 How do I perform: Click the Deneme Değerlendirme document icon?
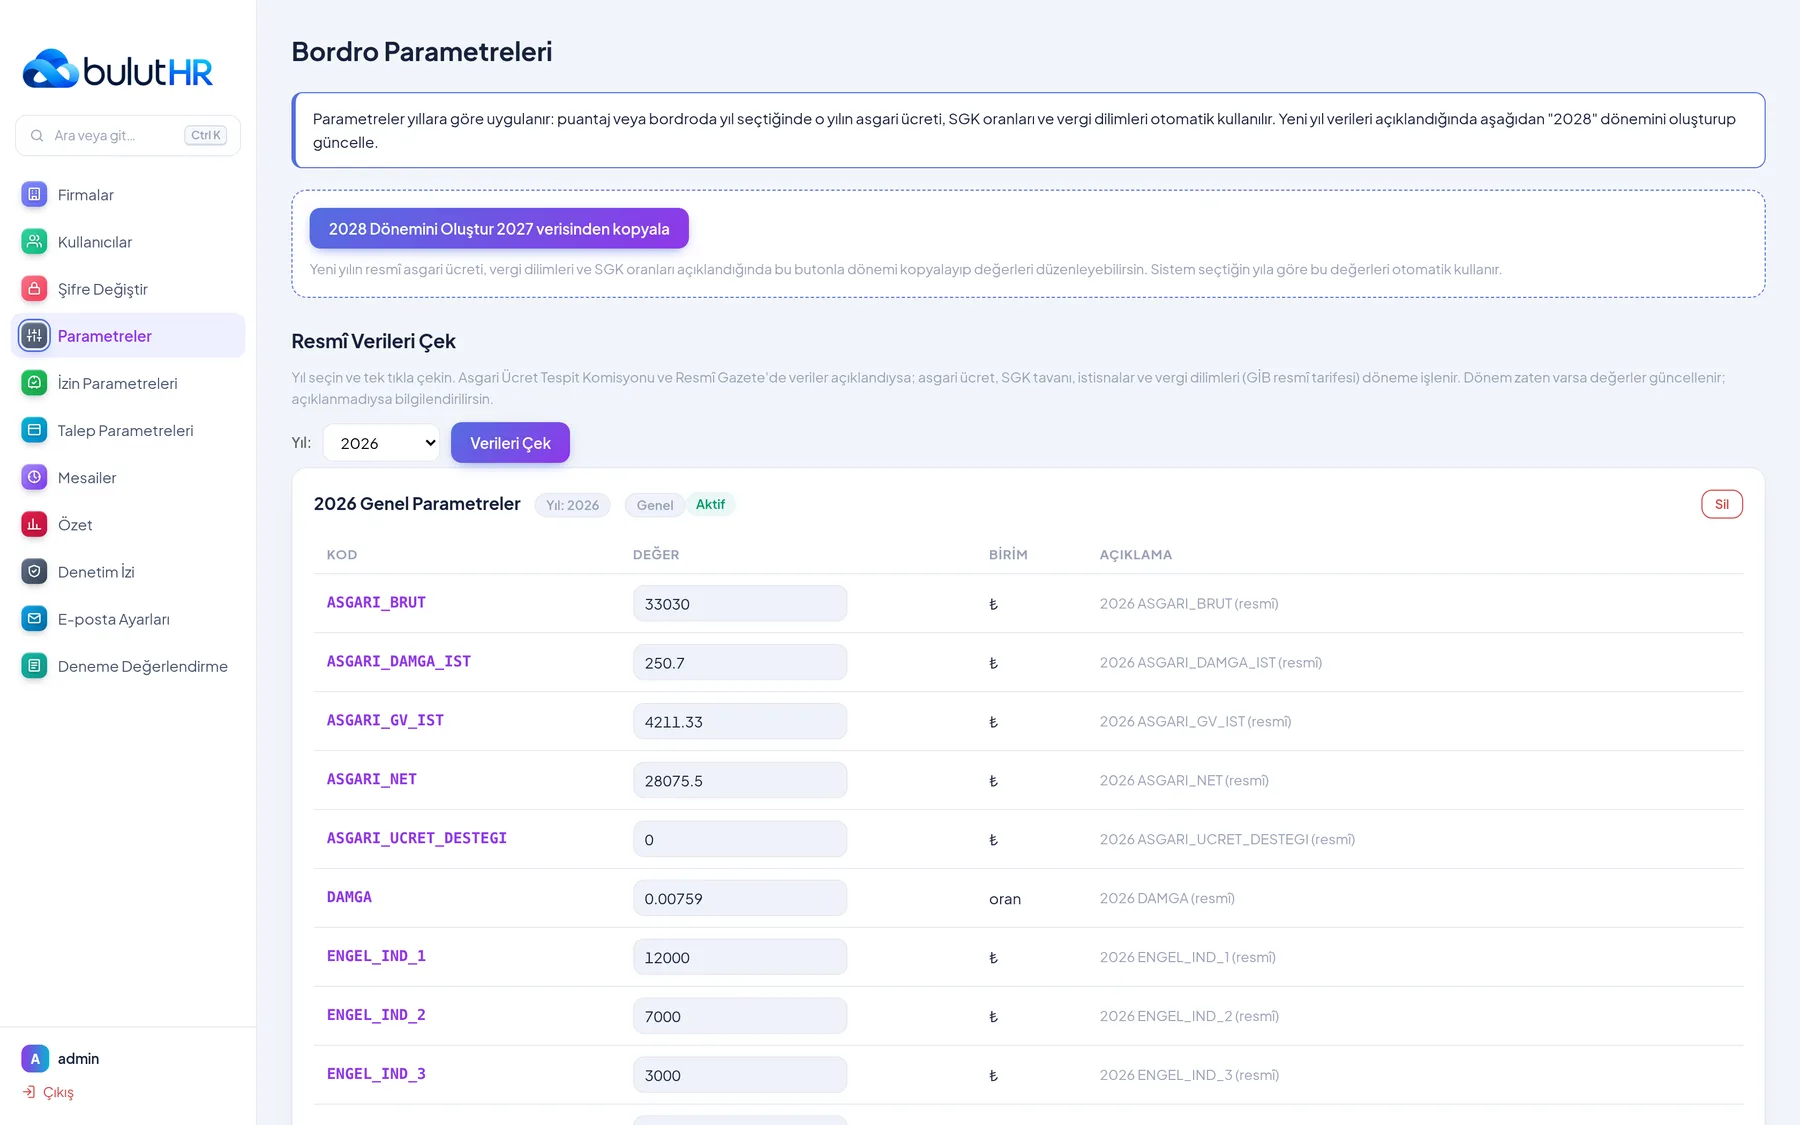(x=34, y=665)
